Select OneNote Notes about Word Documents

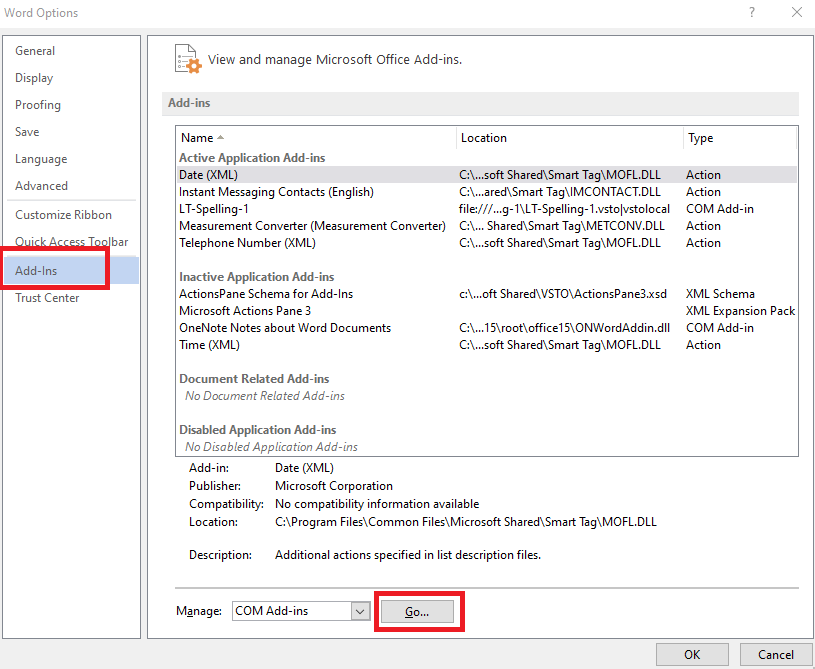(x=487, y=328)
